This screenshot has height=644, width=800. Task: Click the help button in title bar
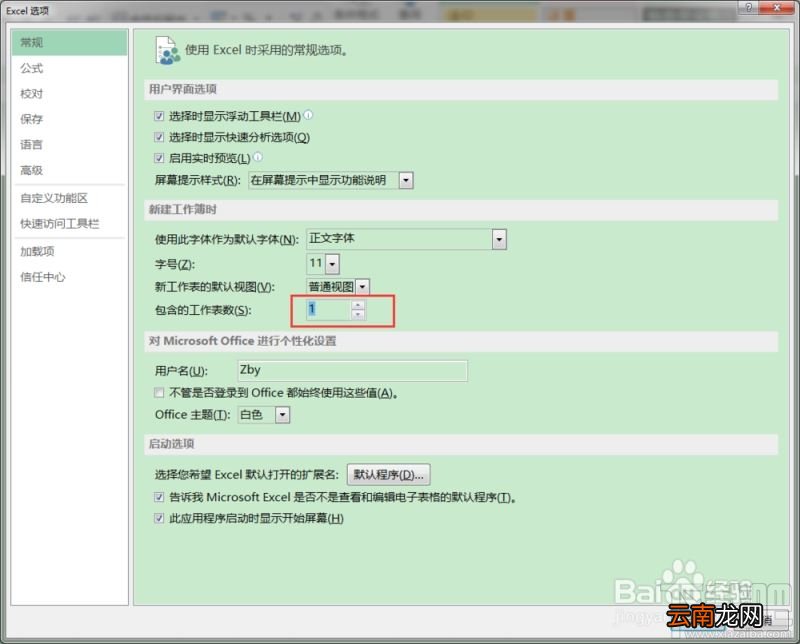[x=748, y=8]
